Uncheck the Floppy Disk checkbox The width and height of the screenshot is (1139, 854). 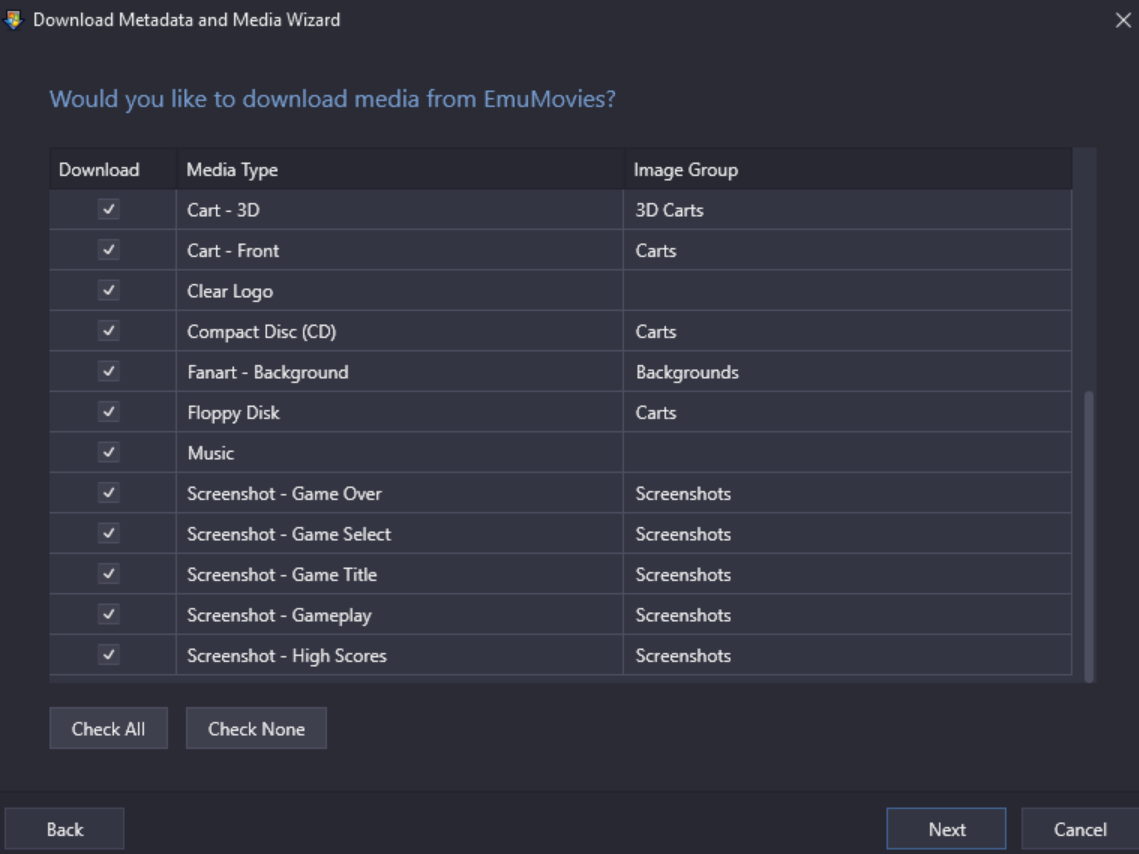(109, 412)
